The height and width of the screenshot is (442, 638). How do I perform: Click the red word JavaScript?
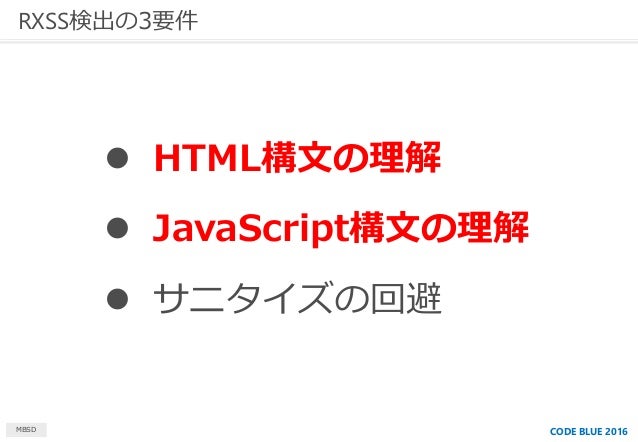251,229
